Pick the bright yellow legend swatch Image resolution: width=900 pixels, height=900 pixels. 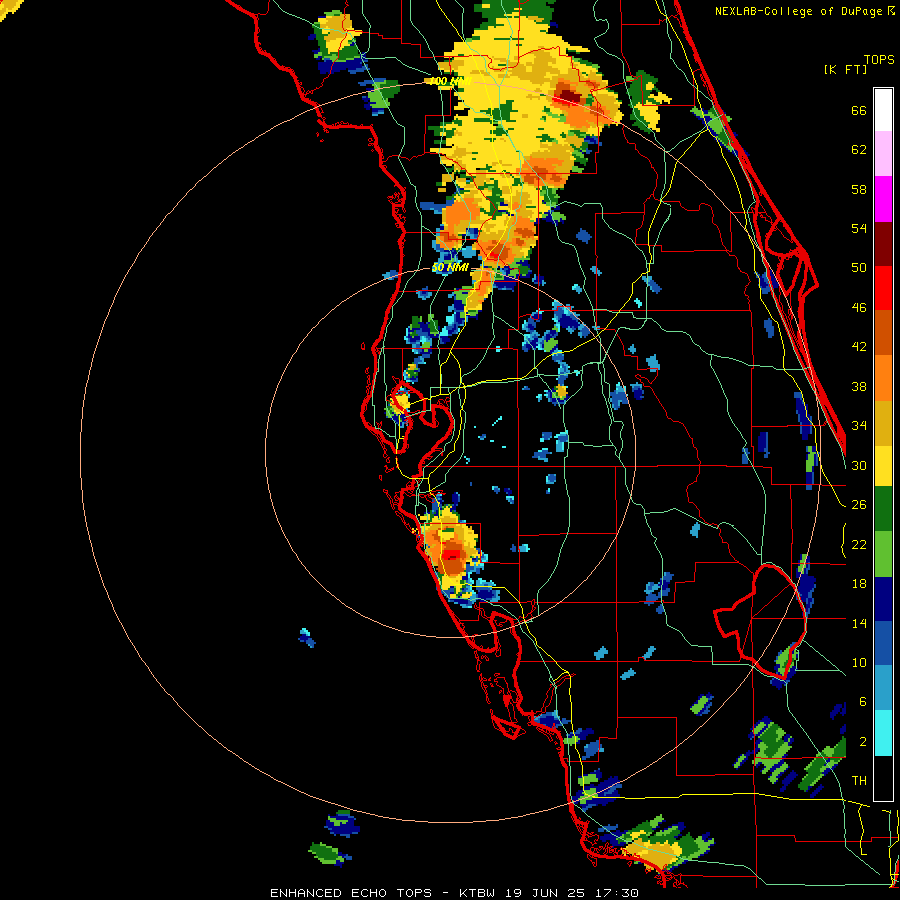(x=883, y=466)
